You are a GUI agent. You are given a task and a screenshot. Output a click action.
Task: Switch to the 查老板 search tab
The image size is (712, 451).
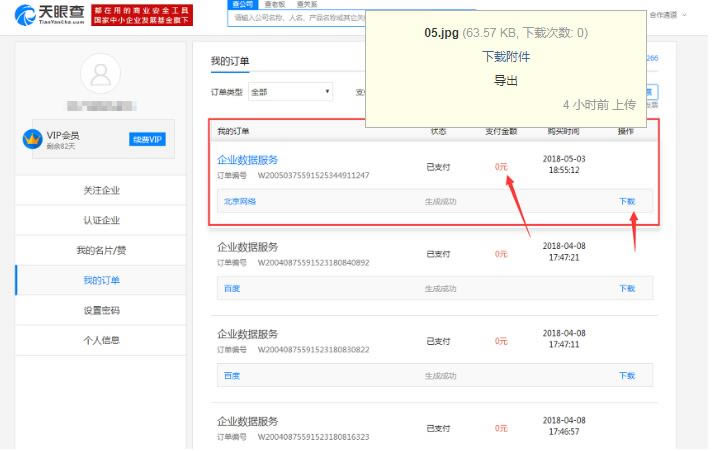coord(268,3)
